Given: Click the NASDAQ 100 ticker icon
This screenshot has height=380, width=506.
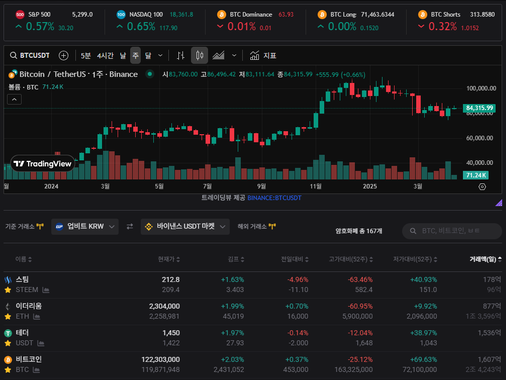Looking at the screenshot, I should click(x=121, y=14).
